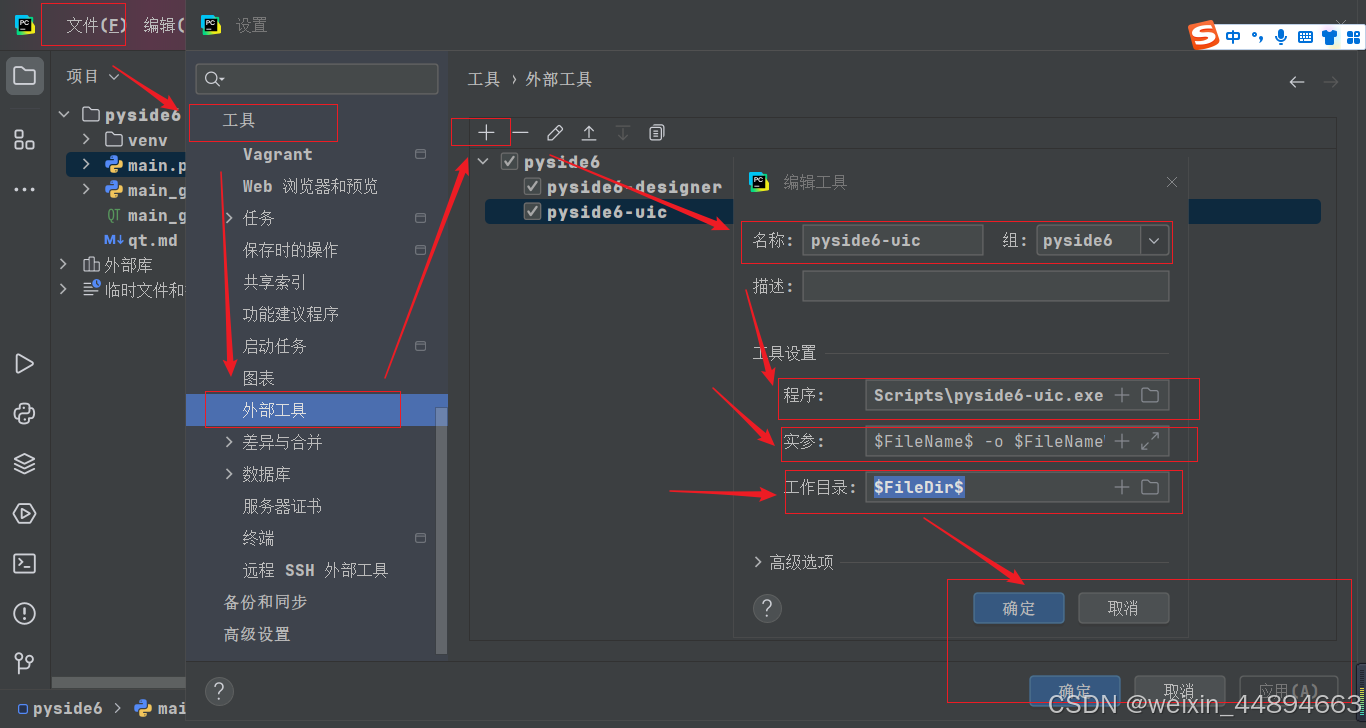
Task: Open the Services tool window icon
Action: click(25, 513)
